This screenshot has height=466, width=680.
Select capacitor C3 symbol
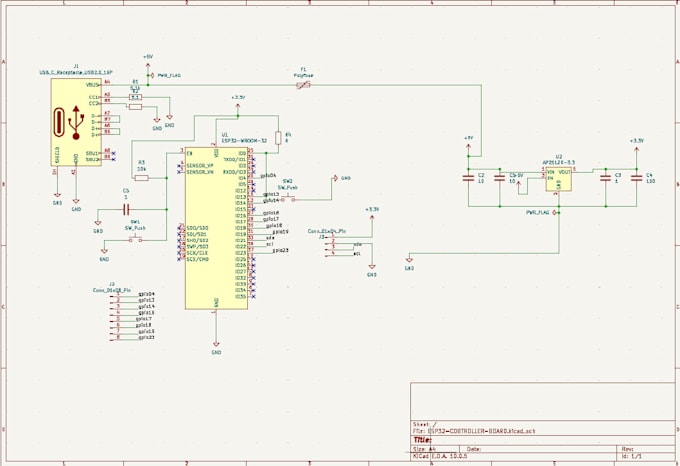(x=606, y=178)
